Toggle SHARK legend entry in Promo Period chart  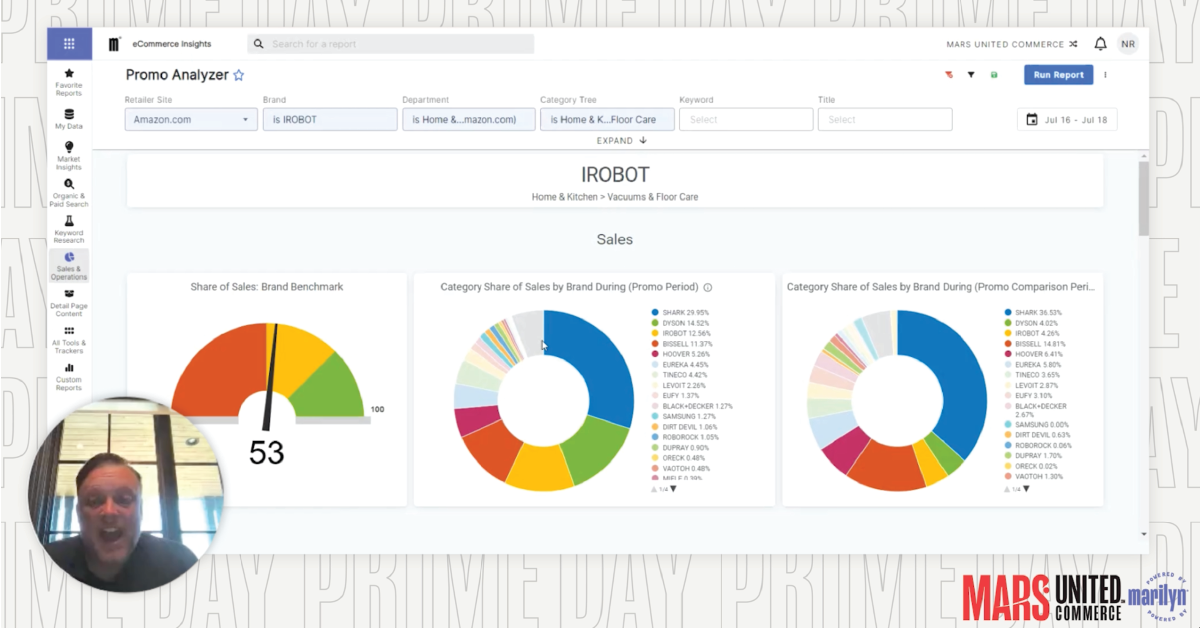pyautogui.click(x=680, y=312)
